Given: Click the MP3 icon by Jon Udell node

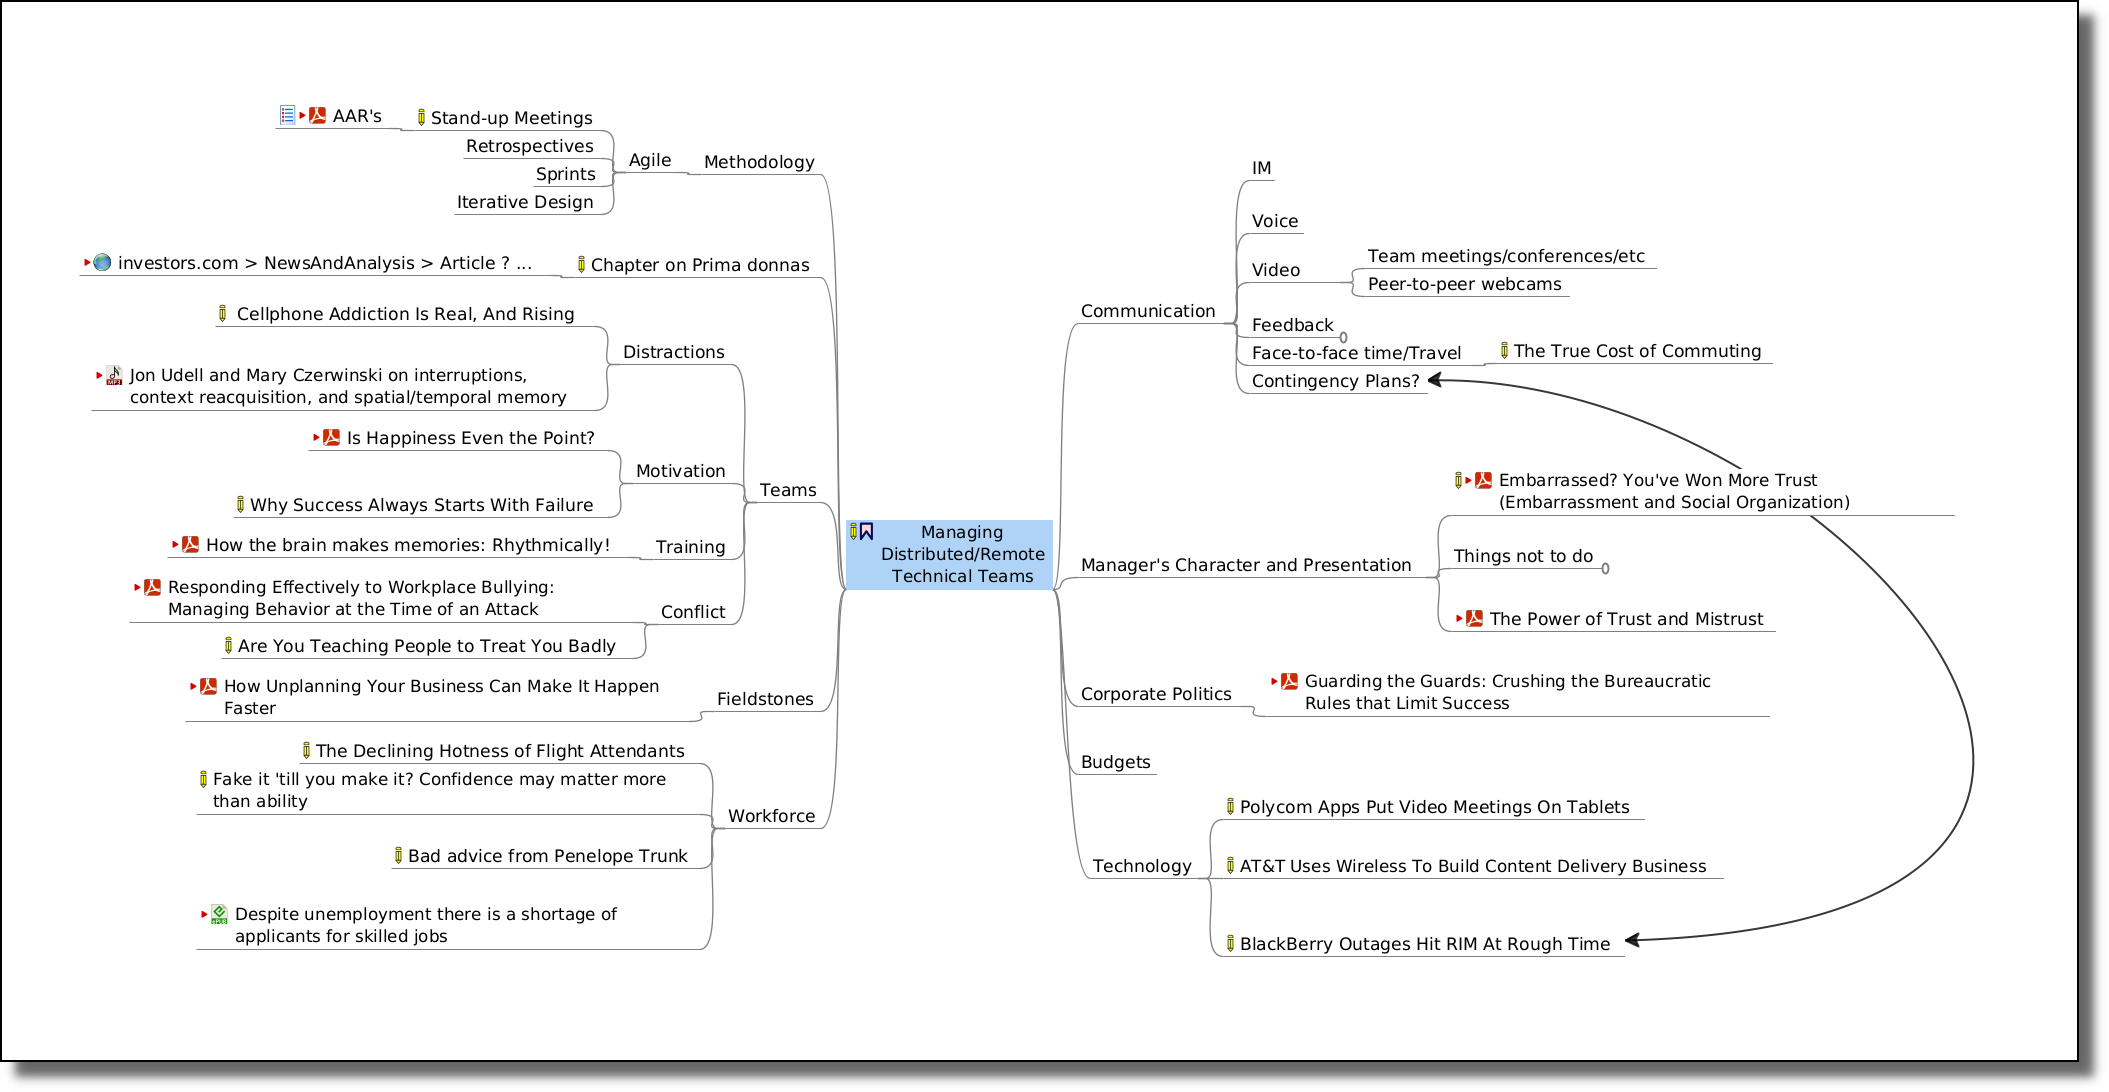Looking at the screenshot, I should 114,376.
